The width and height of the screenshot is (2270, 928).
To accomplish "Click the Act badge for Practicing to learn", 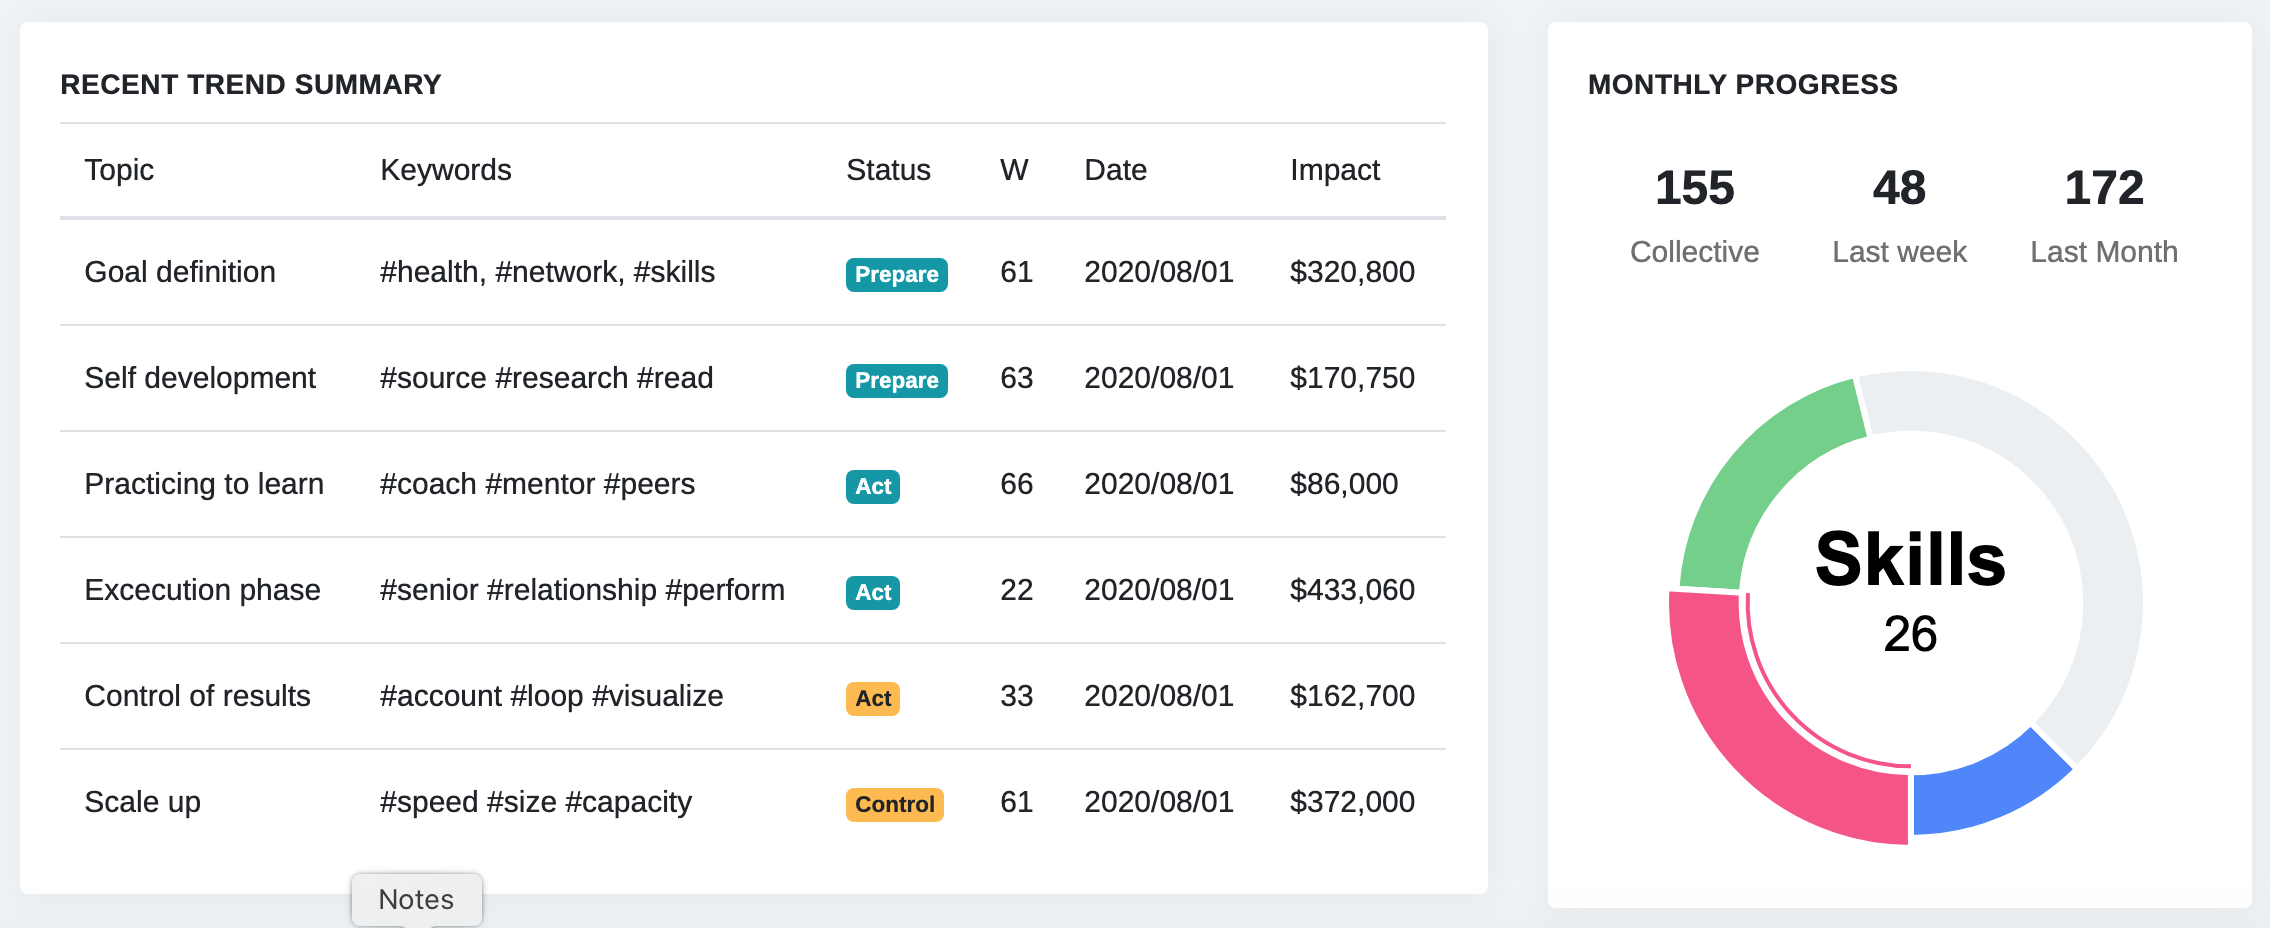I will (872, 486).
